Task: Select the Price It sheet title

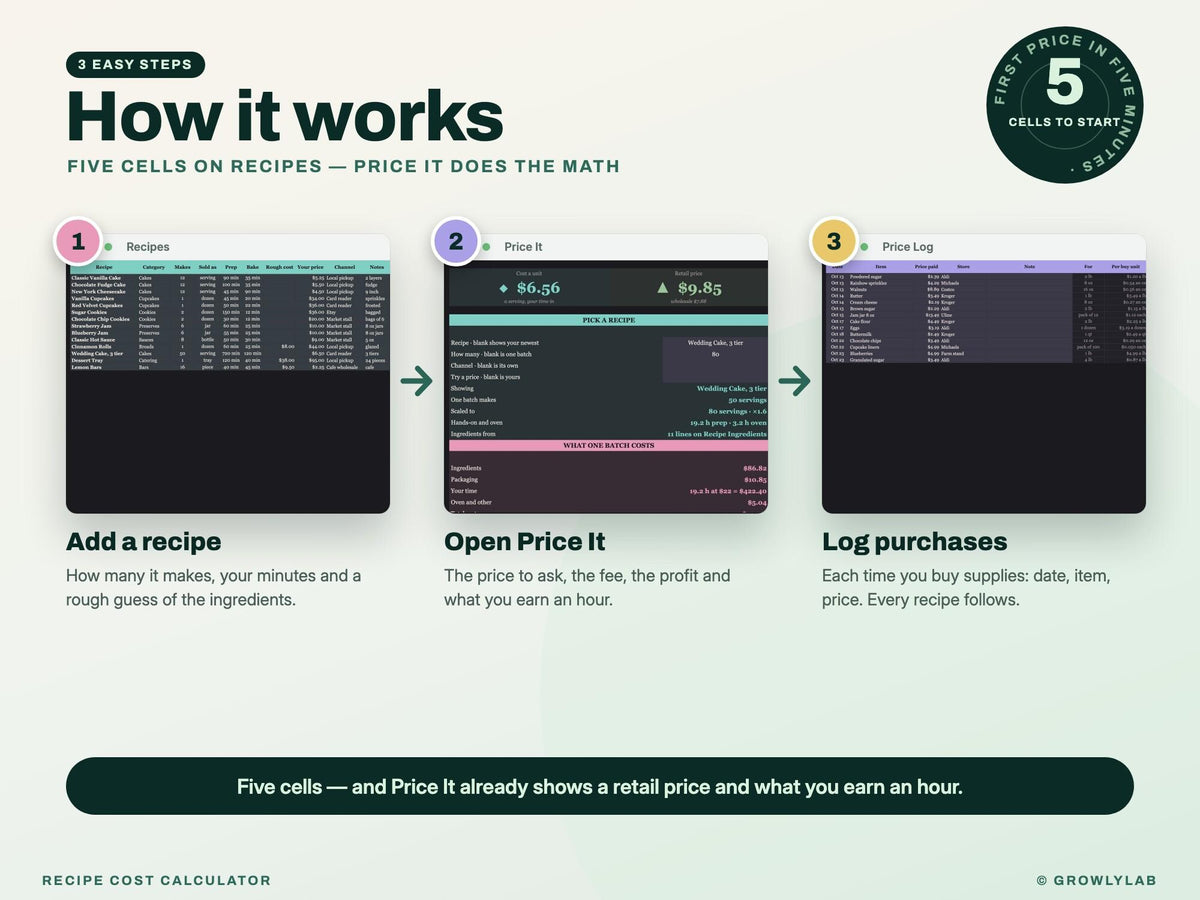Action: click(x=524, y=247)
